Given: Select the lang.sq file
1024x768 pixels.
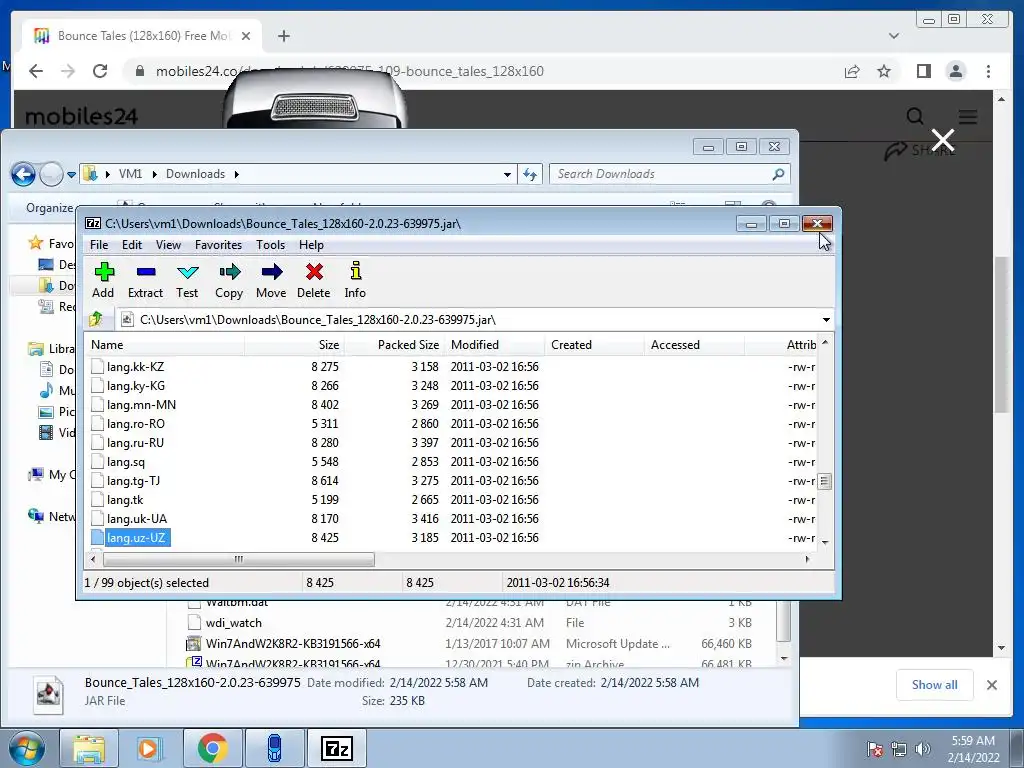Looking at the screenshot, I should tap(125, 462).
